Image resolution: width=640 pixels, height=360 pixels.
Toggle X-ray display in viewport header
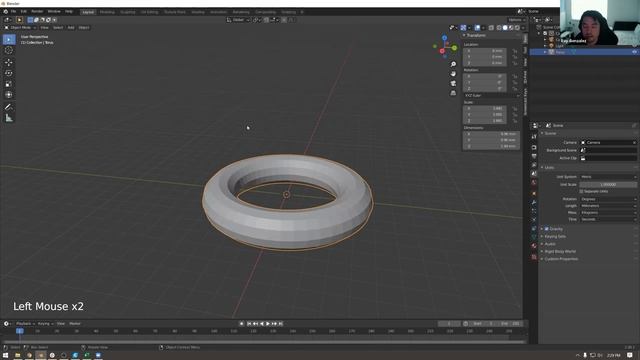pyautogui.click(x=491, y=28)
